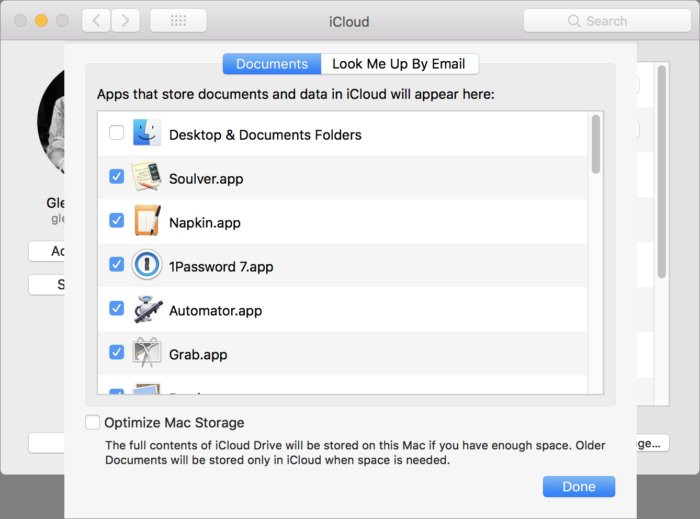Click the iCloud pane scrollbar behind the sheet
The height and width of the screenshot is (519, 700).
point(662,172)
